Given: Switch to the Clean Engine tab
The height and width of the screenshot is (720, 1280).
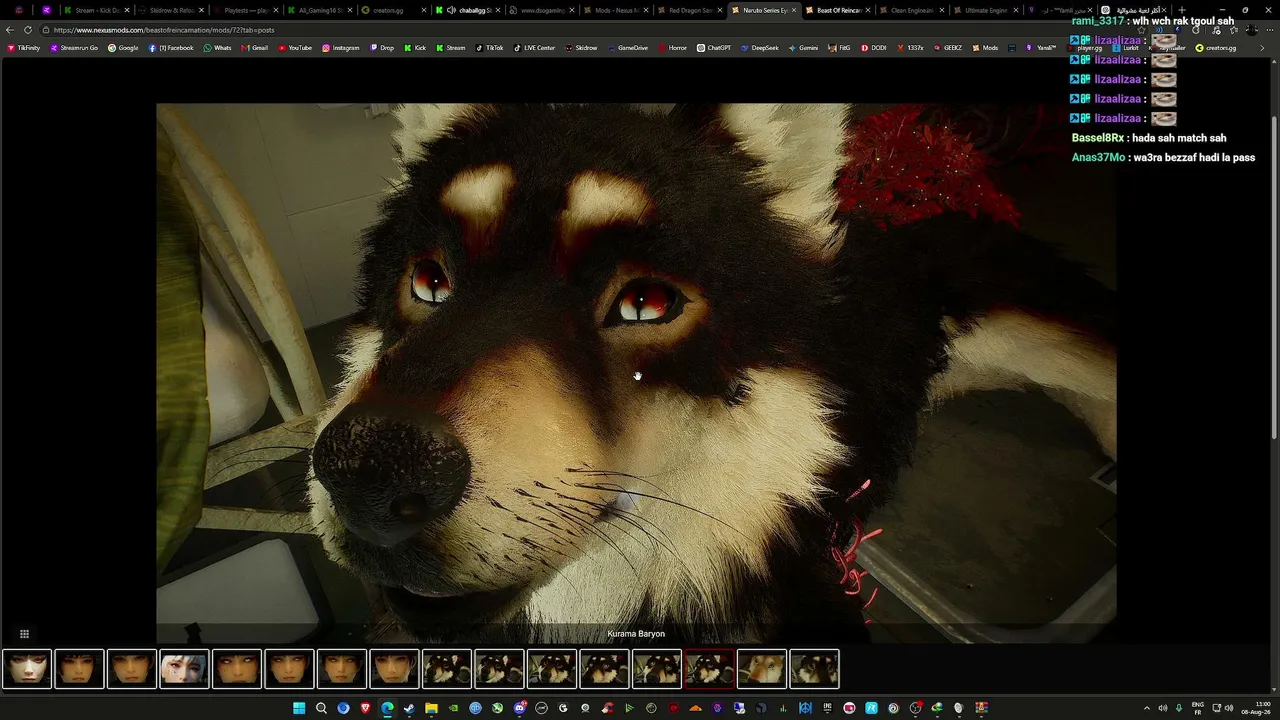Looking at the screenshot, I should [912, 10].
